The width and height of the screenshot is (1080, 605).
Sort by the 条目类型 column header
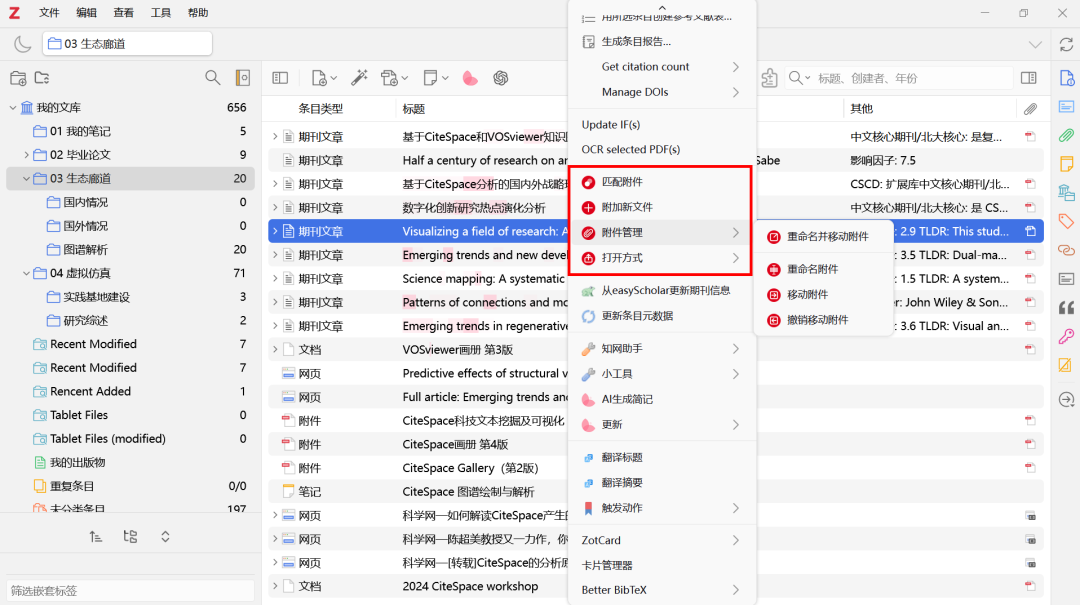(x=321, y=109)
